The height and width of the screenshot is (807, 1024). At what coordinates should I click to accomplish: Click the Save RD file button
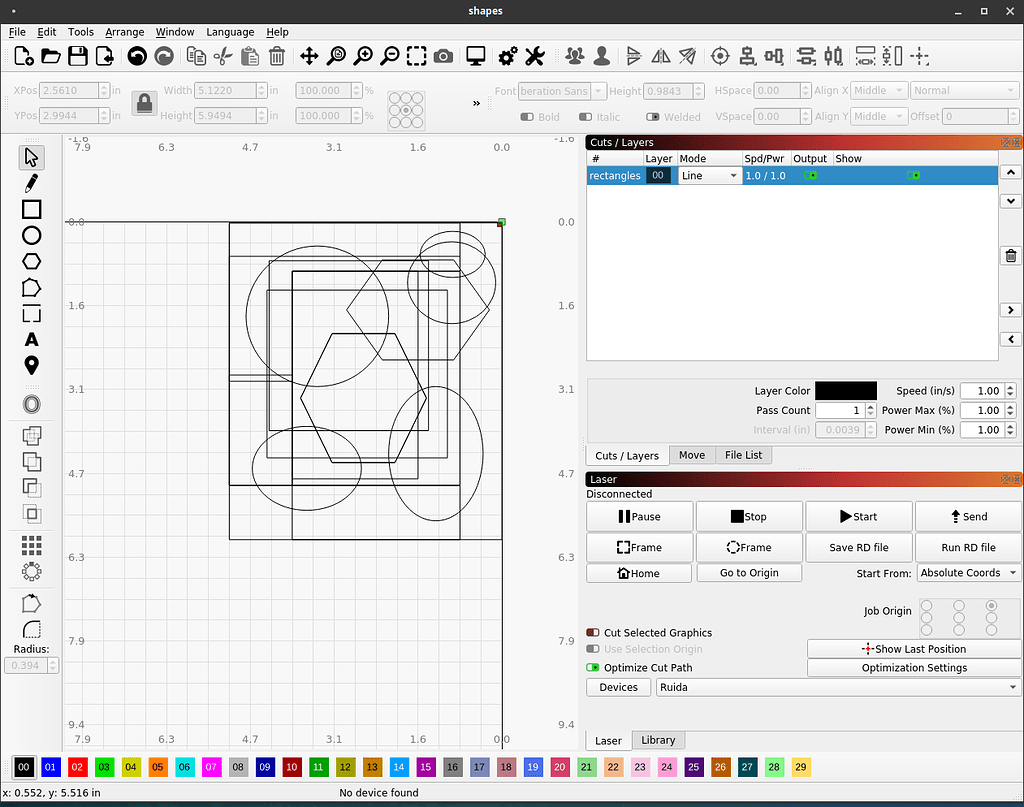858,547
